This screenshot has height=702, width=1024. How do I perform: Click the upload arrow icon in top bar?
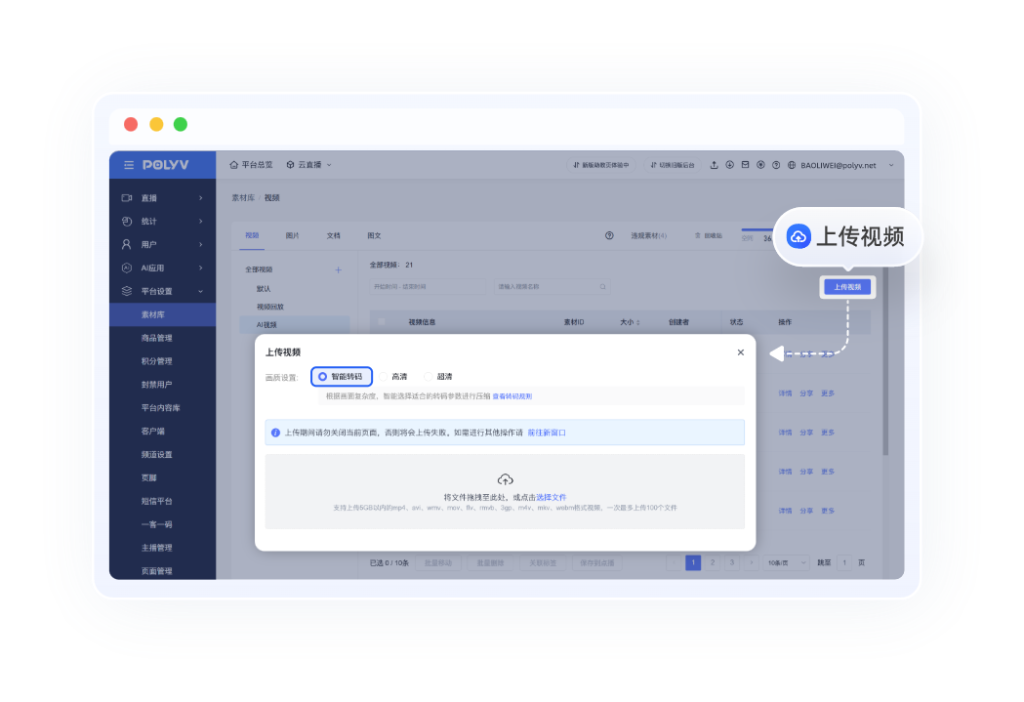(x=714, y=165)
